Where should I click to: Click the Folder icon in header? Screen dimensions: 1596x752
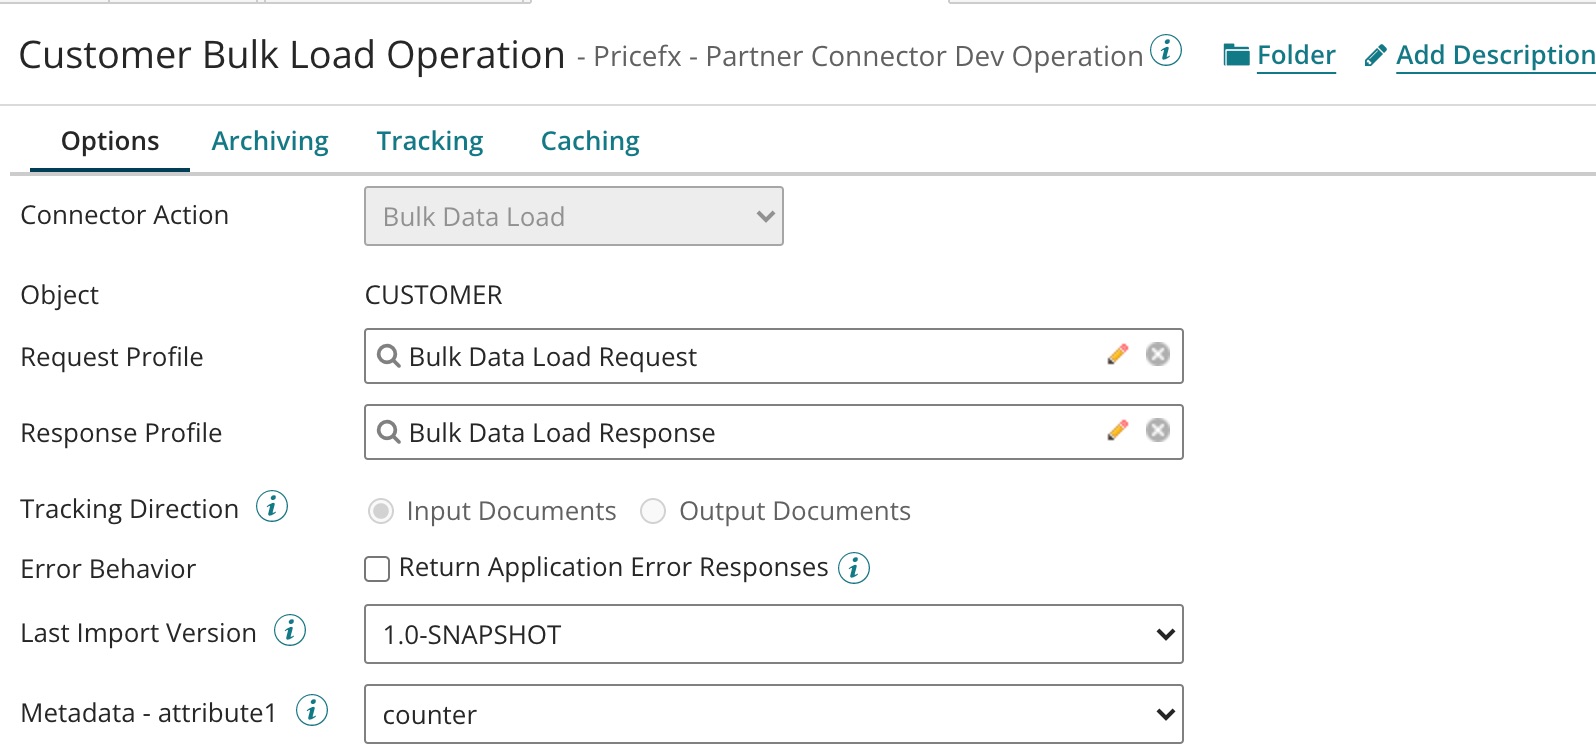click(x=1237, y=56)
